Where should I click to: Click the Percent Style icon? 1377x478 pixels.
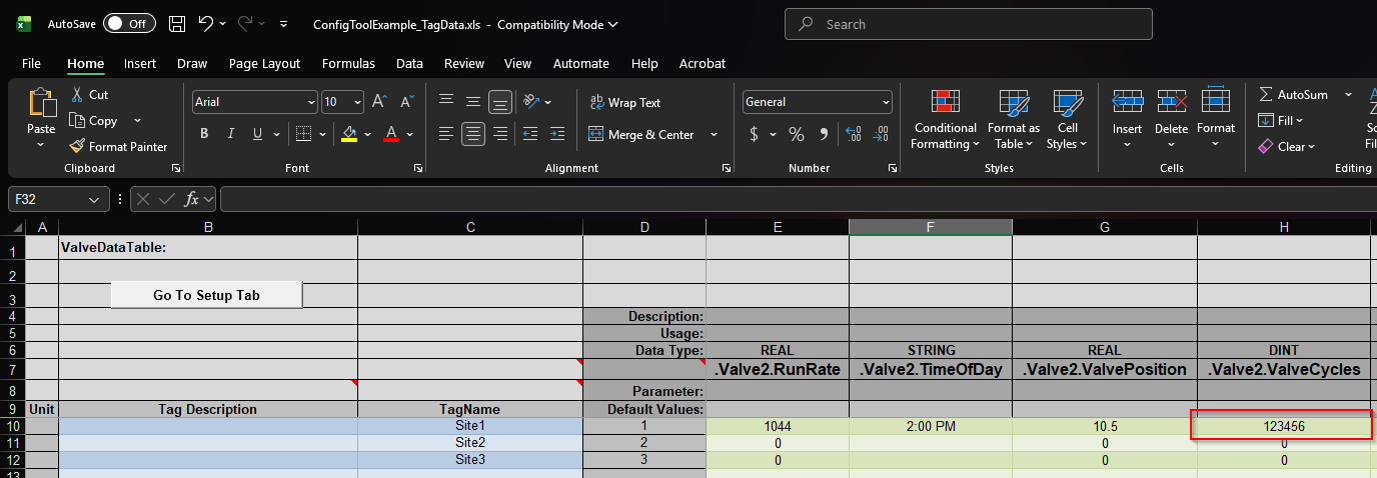click(796, 134)
